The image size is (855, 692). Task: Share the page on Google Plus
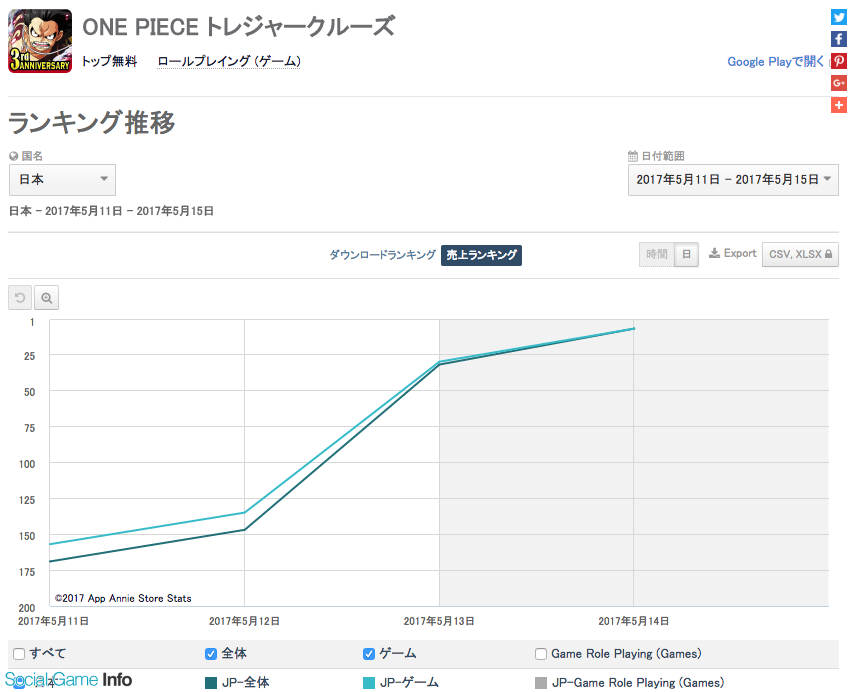coord(839,83)
